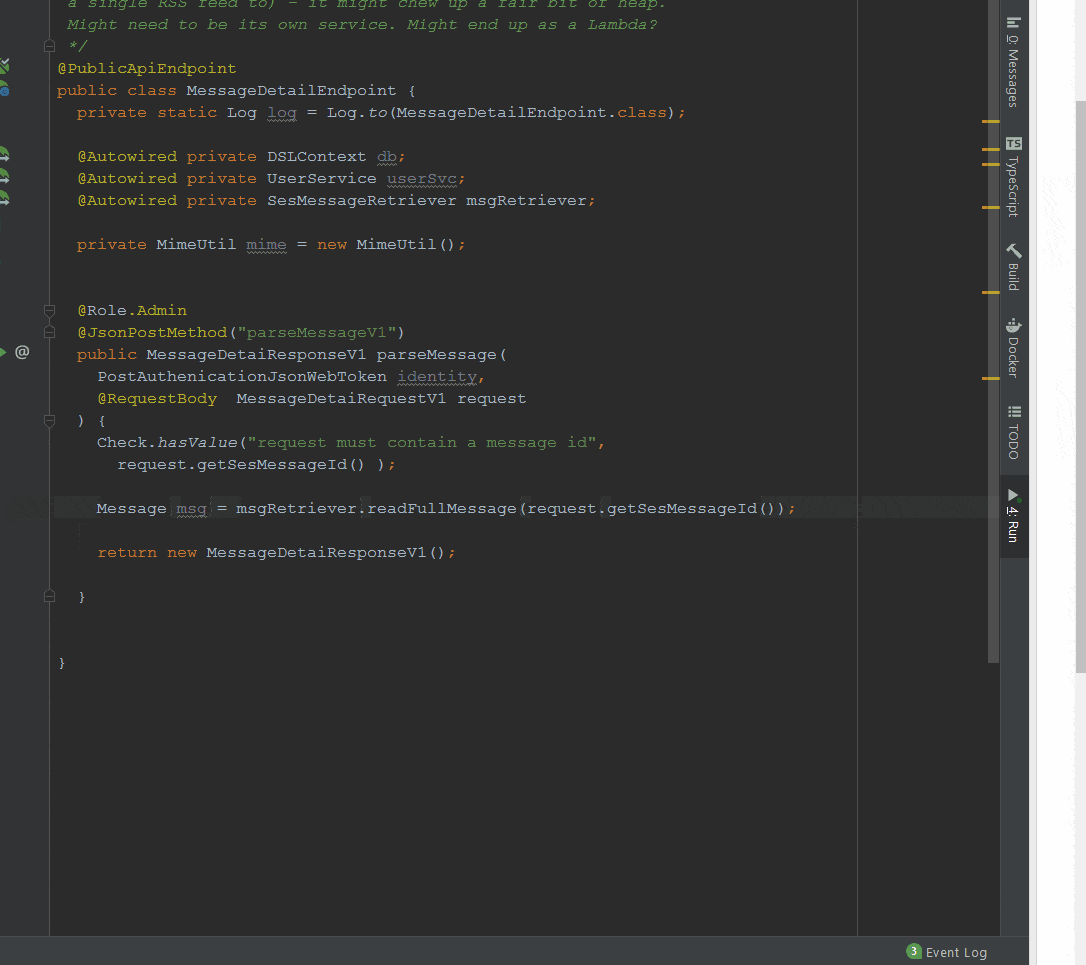Toggle fold marker at parseMessage closing brace

(49, 596)
